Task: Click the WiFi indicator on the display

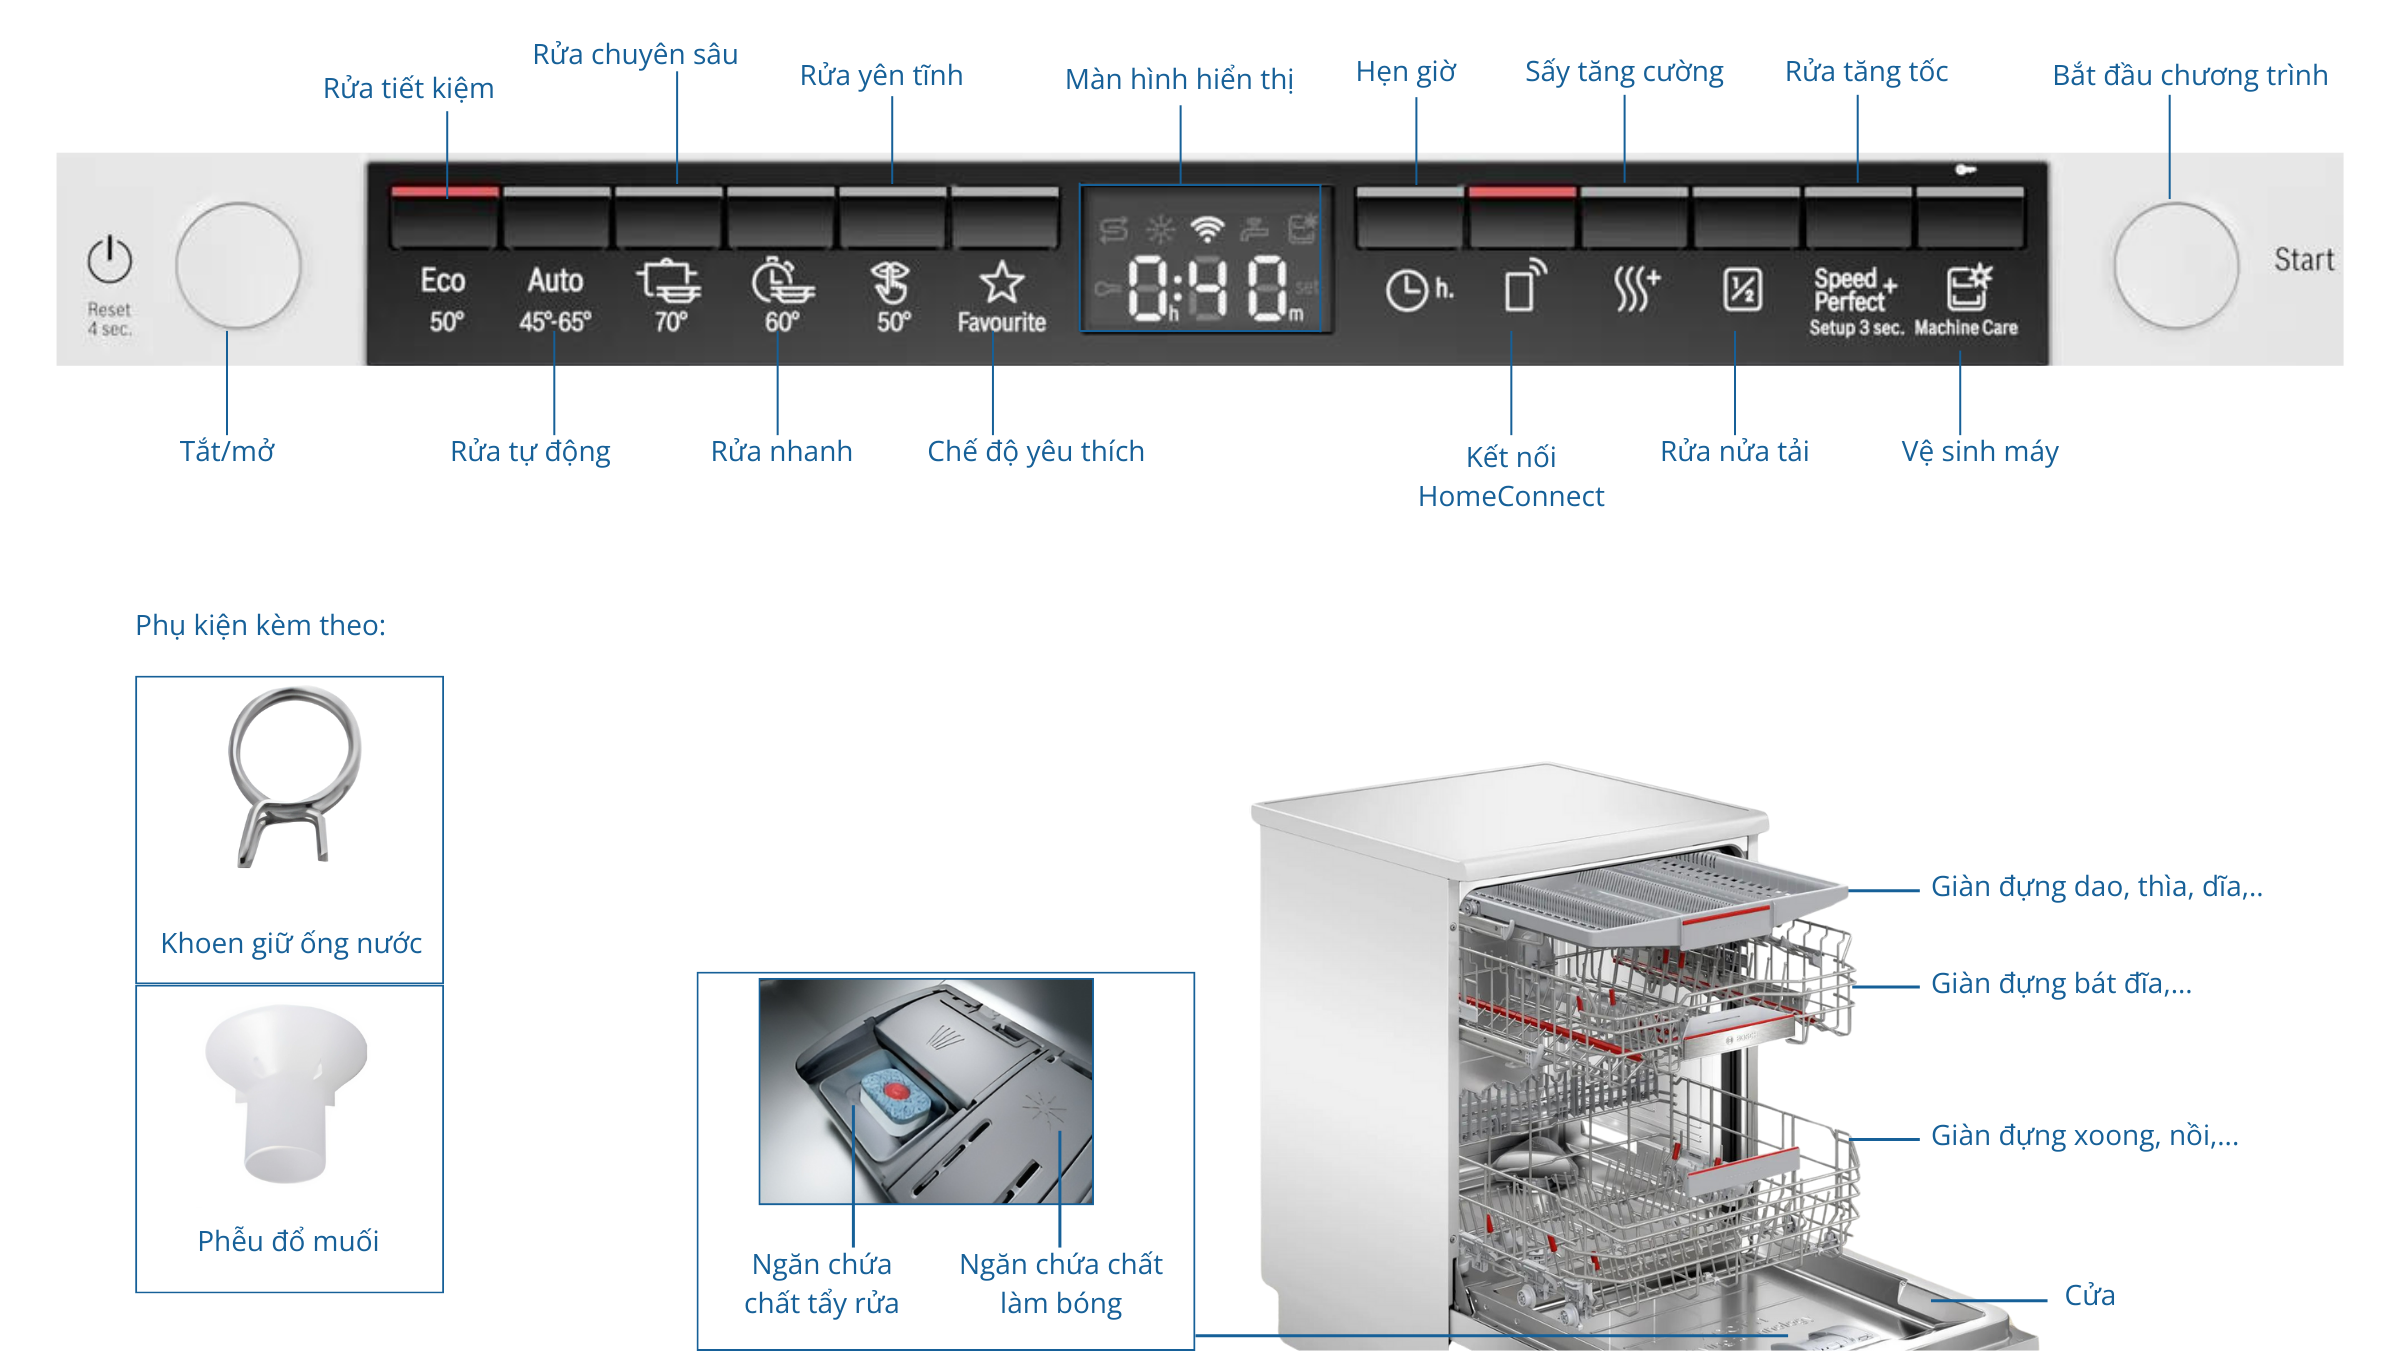Action: click(1207, 229)
